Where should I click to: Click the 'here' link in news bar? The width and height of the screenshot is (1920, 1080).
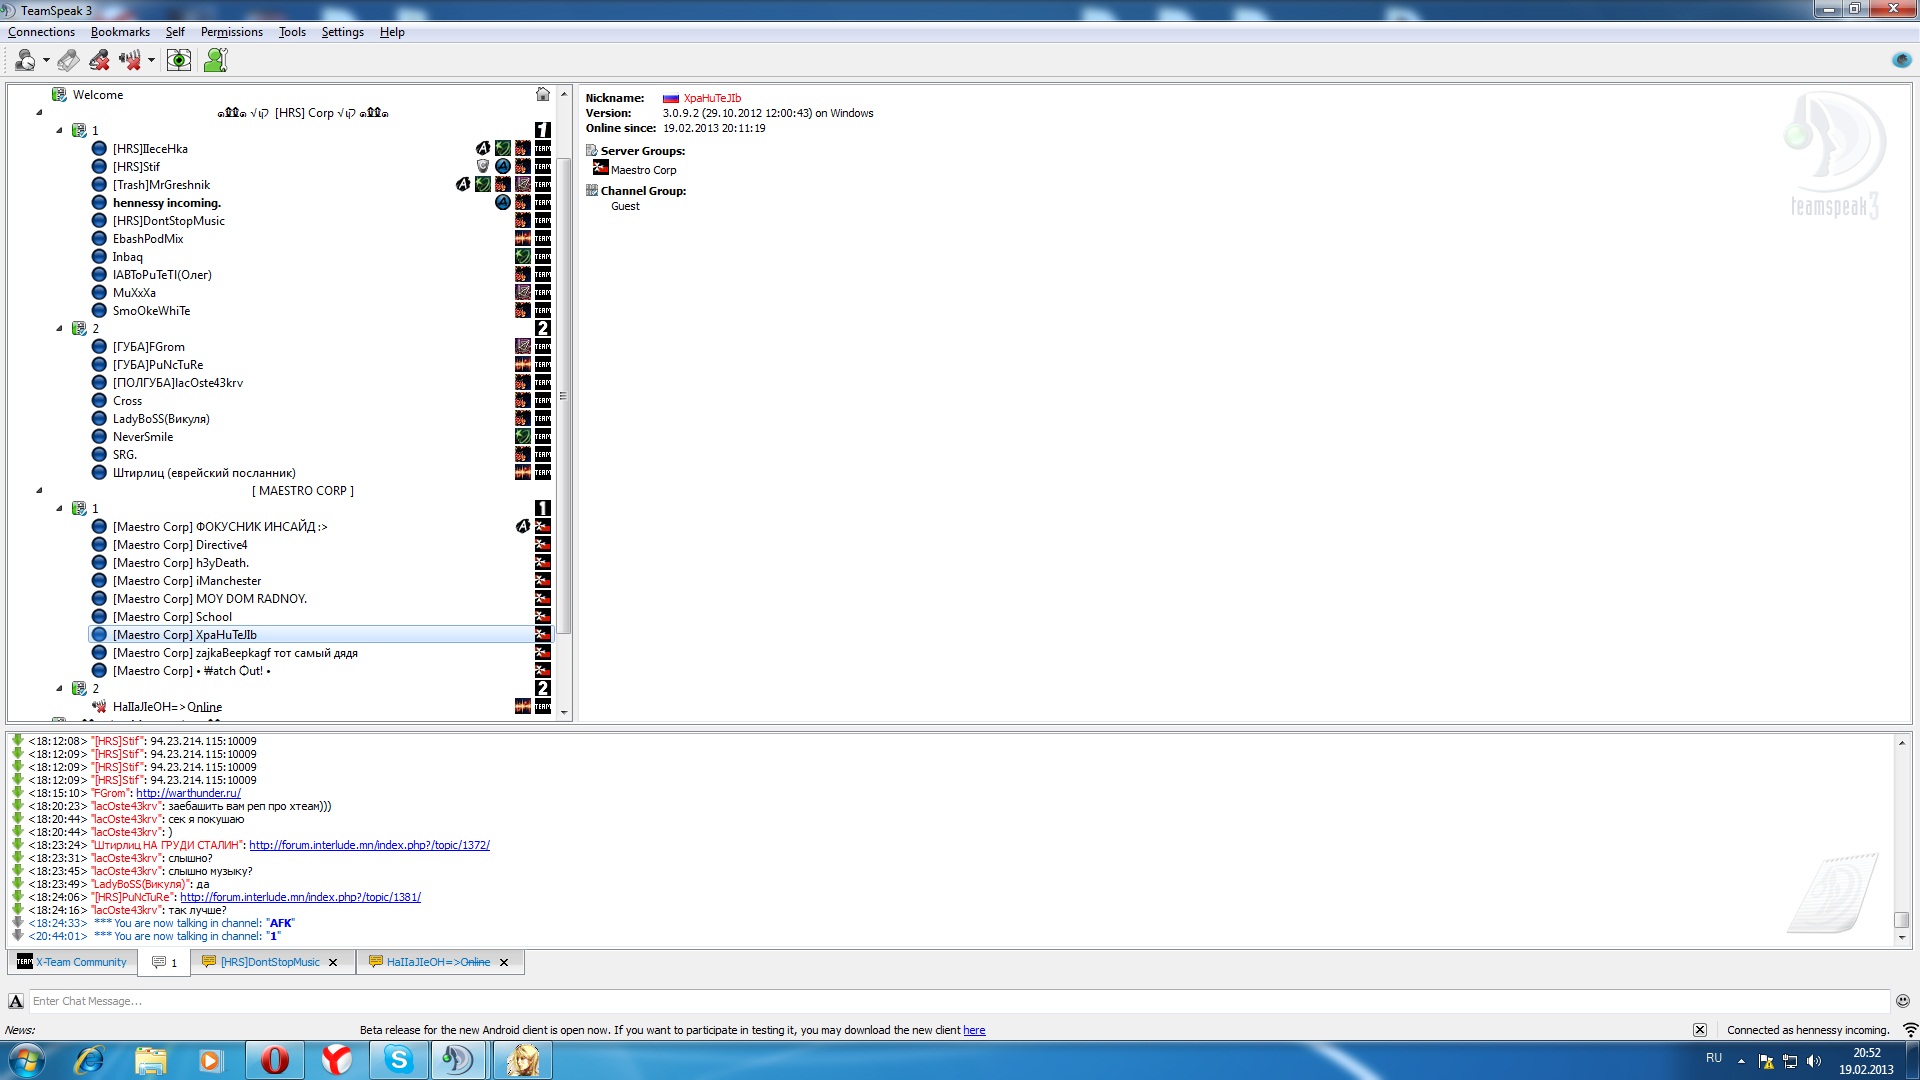pyautogui.click(x=973, y=1030)
